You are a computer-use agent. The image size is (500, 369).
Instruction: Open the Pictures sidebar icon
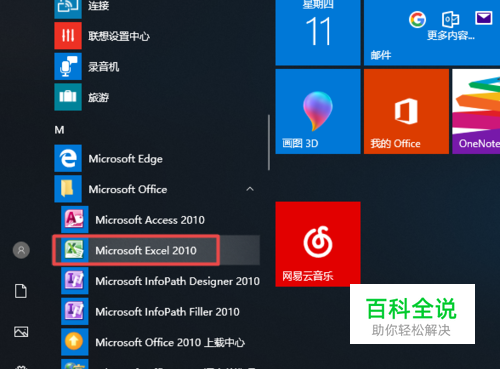point(21,332)
